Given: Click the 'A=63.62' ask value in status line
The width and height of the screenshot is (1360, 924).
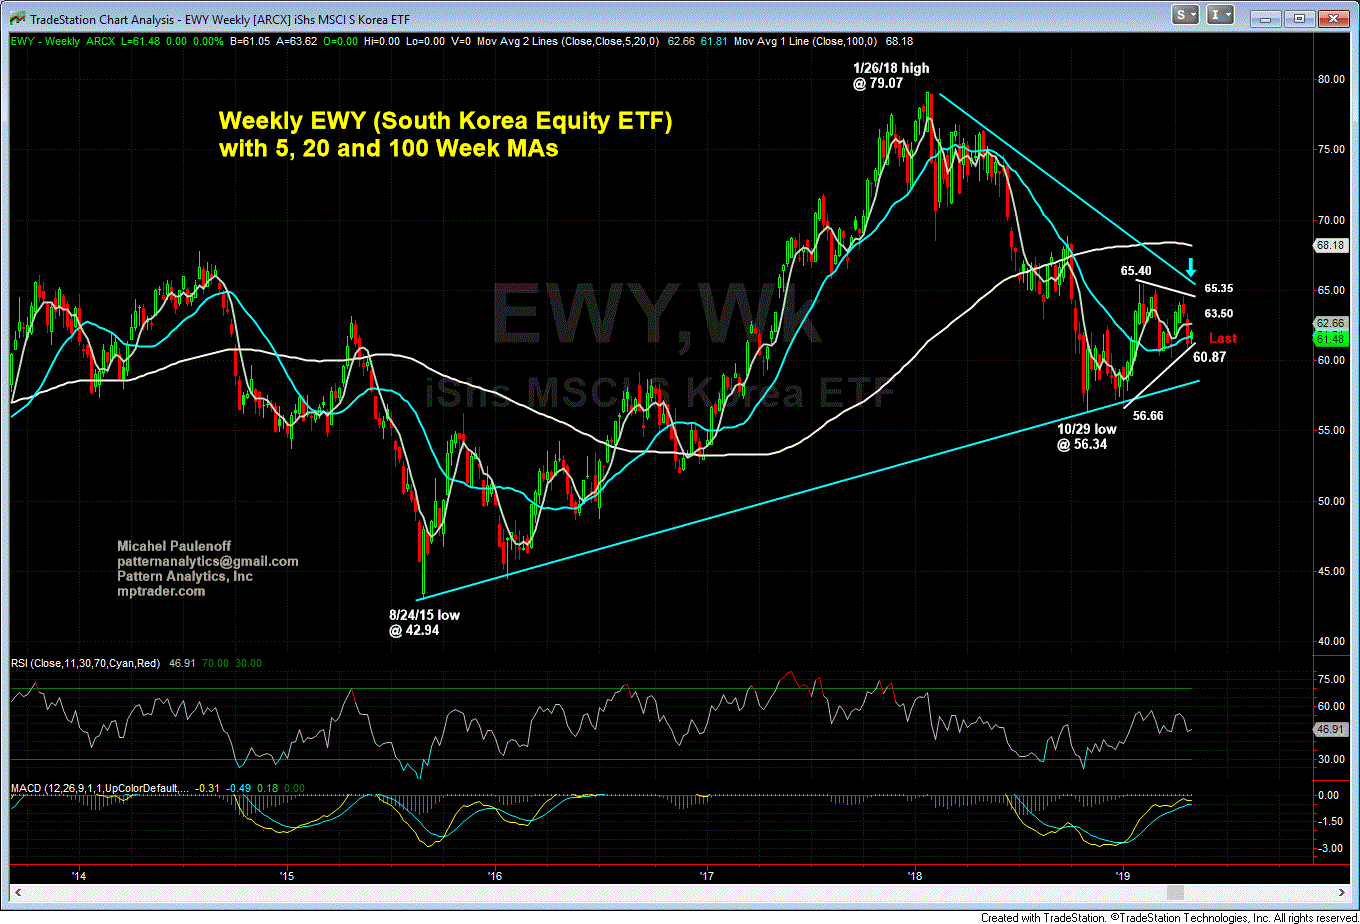Looking at the screenshot, I should pyautogui.click(x=294, y=41).
